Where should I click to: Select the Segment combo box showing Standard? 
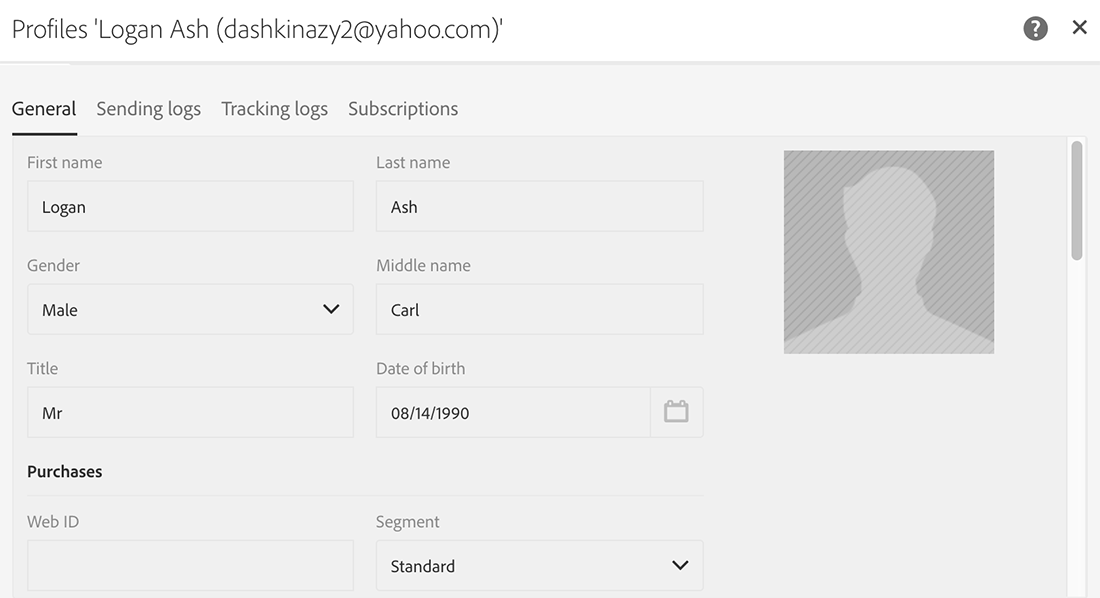(539, 566)
